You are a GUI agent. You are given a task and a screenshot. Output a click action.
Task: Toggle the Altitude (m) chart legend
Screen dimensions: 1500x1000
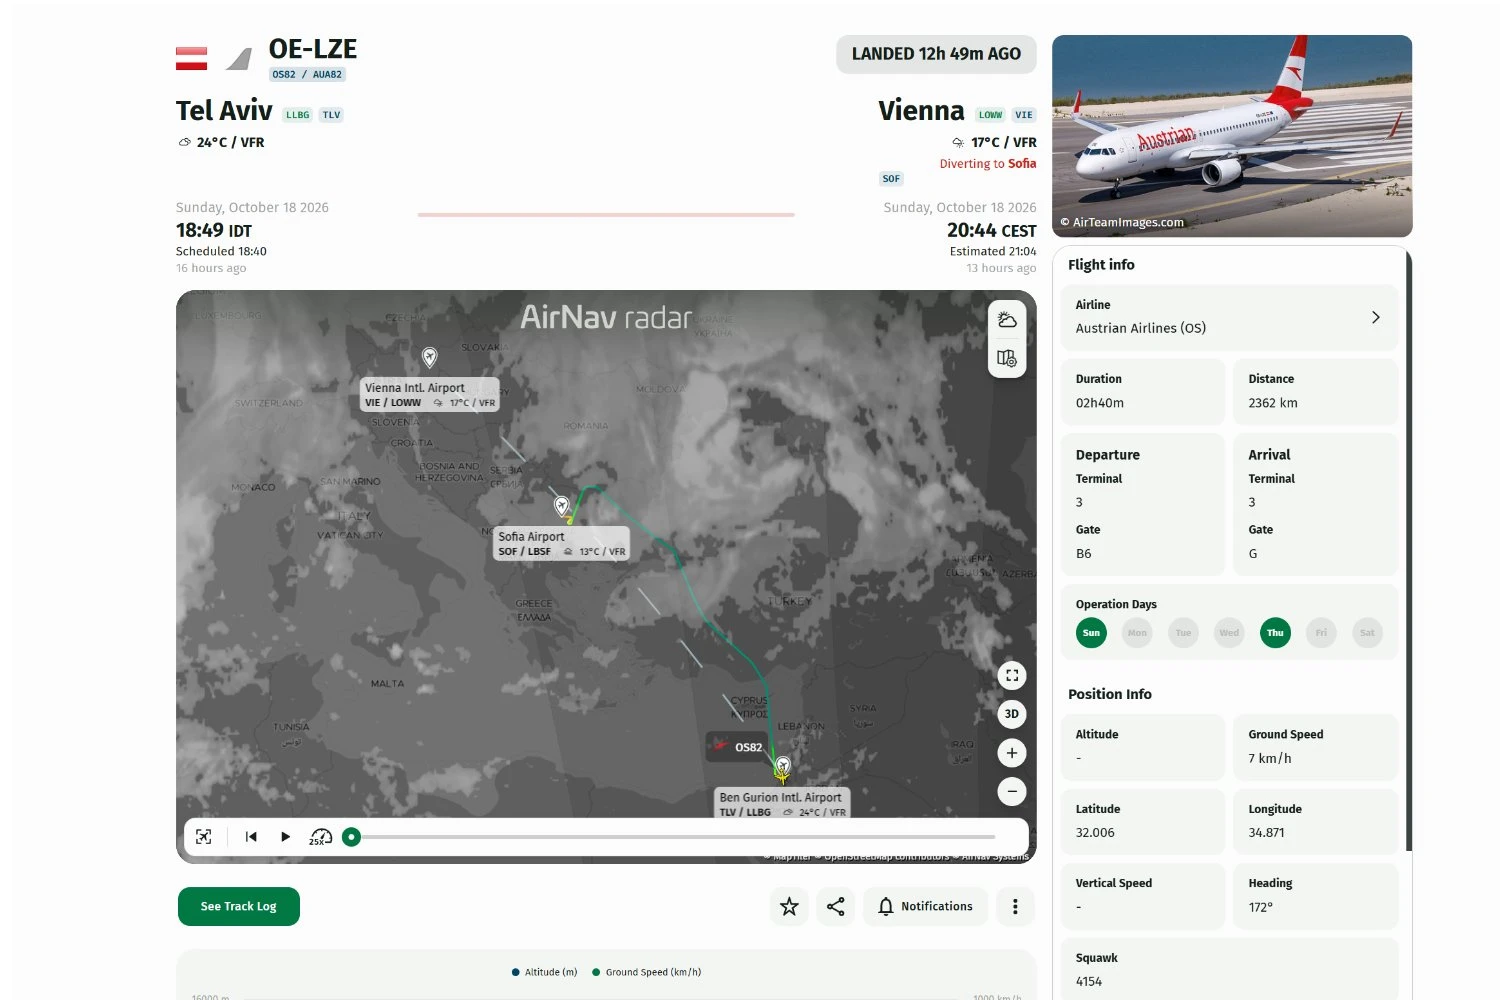pos(544,972)
